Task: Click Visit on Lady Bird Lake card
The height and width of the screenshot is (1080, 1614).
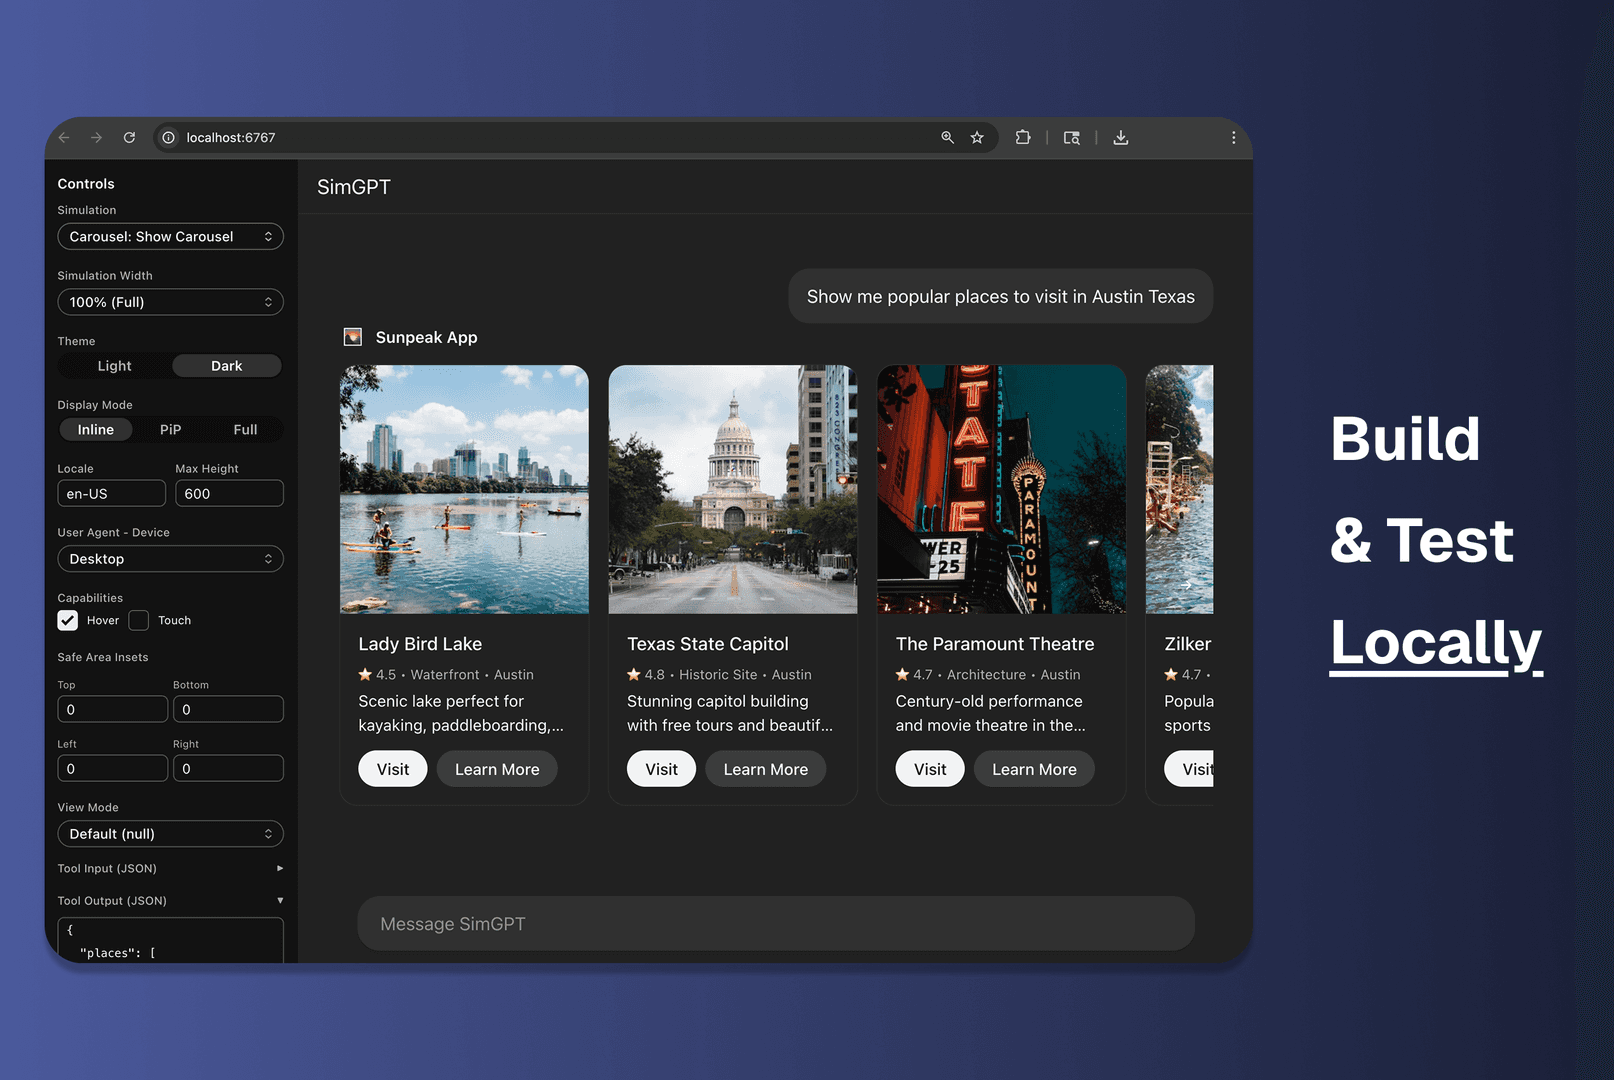Action: point(393,769)
